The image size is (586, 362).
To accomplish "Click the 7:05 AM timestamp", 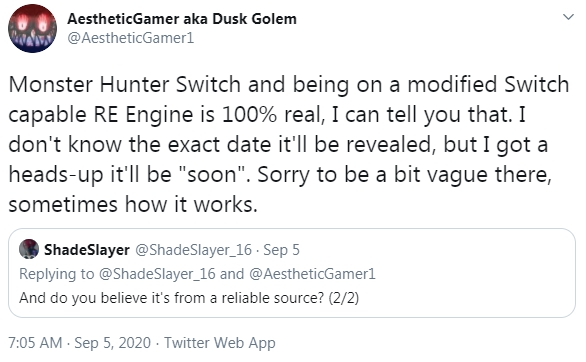I will tap(35, 343).
